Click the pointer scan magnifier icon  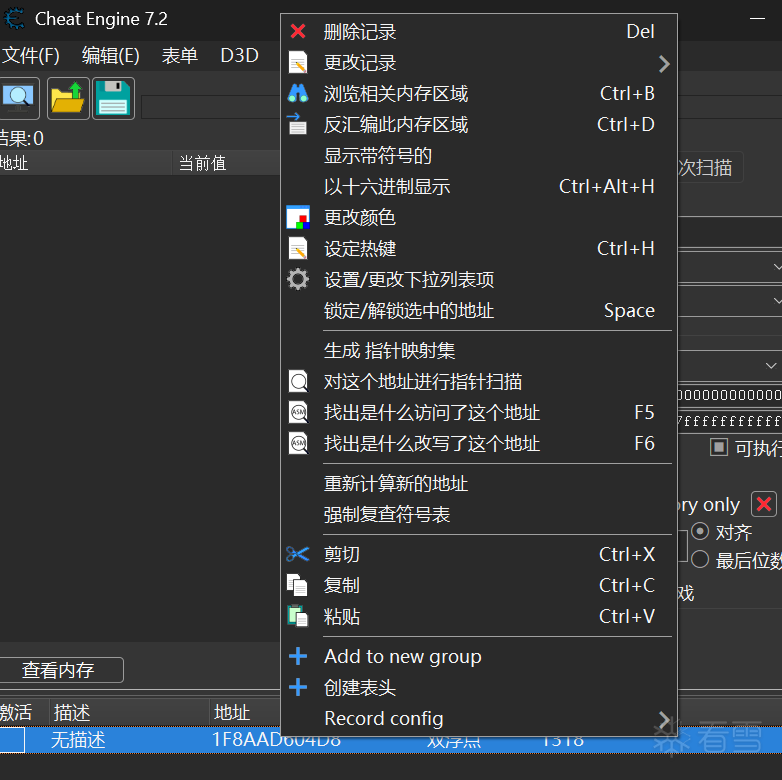click(x=298, y=382)
